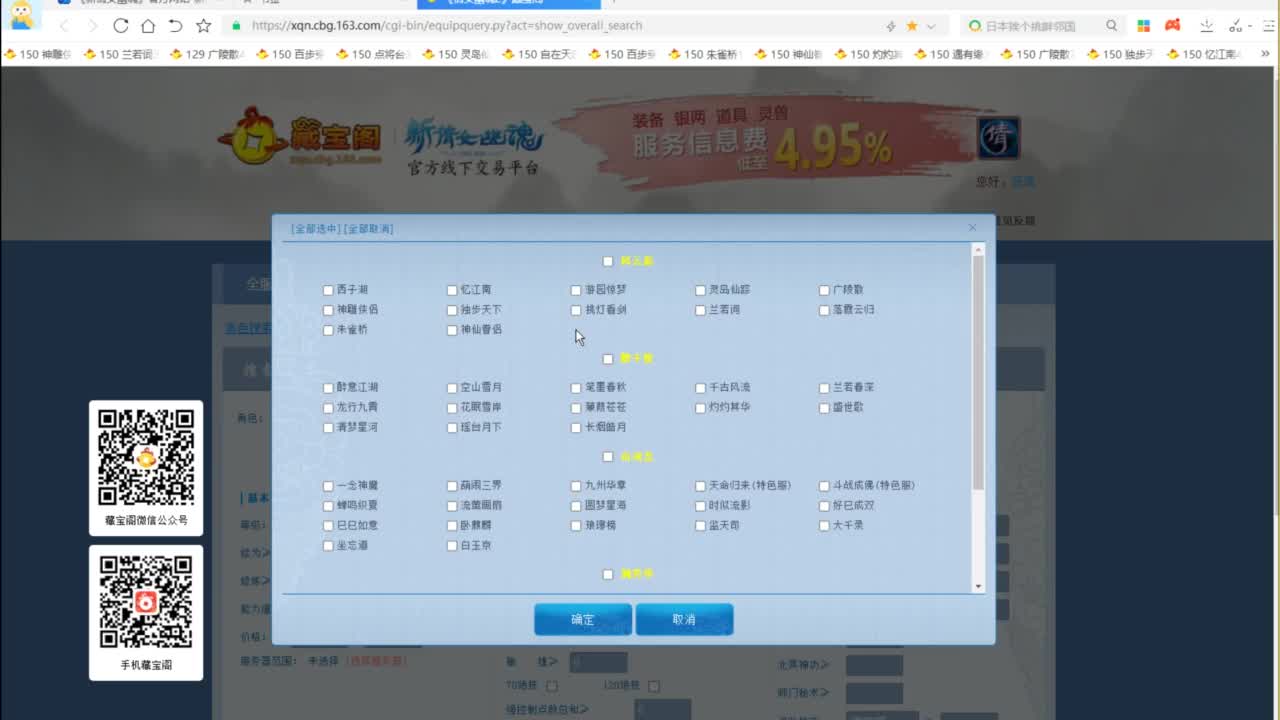Click the browser refresh icon
This screenshot has height=720, width=1280.
pos(121,25)
